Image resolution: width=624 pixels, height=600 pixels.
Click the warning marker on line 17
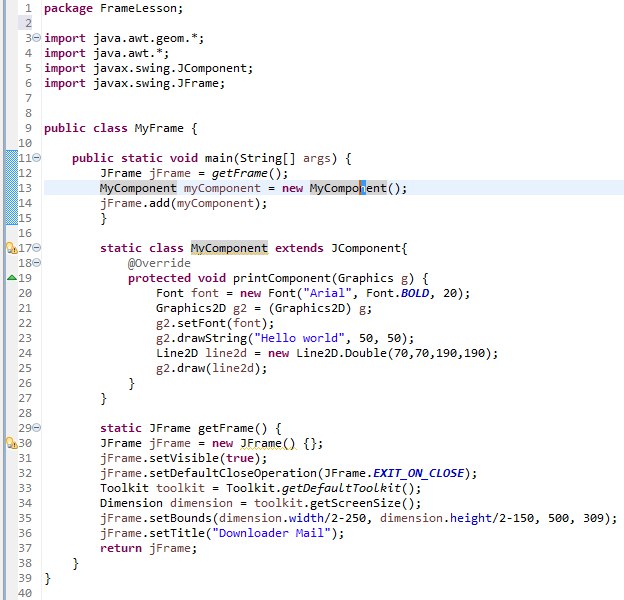pos(12,248)
